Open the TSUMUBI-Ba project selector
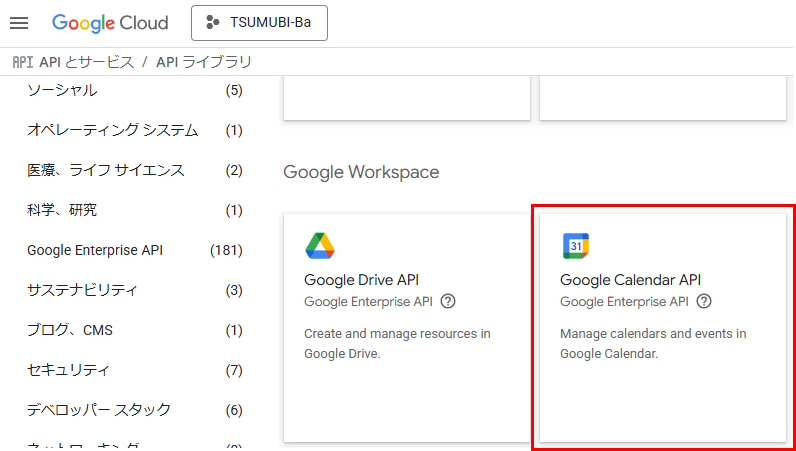This screenshot has width=796, height=451. click(x=259, y=23)
